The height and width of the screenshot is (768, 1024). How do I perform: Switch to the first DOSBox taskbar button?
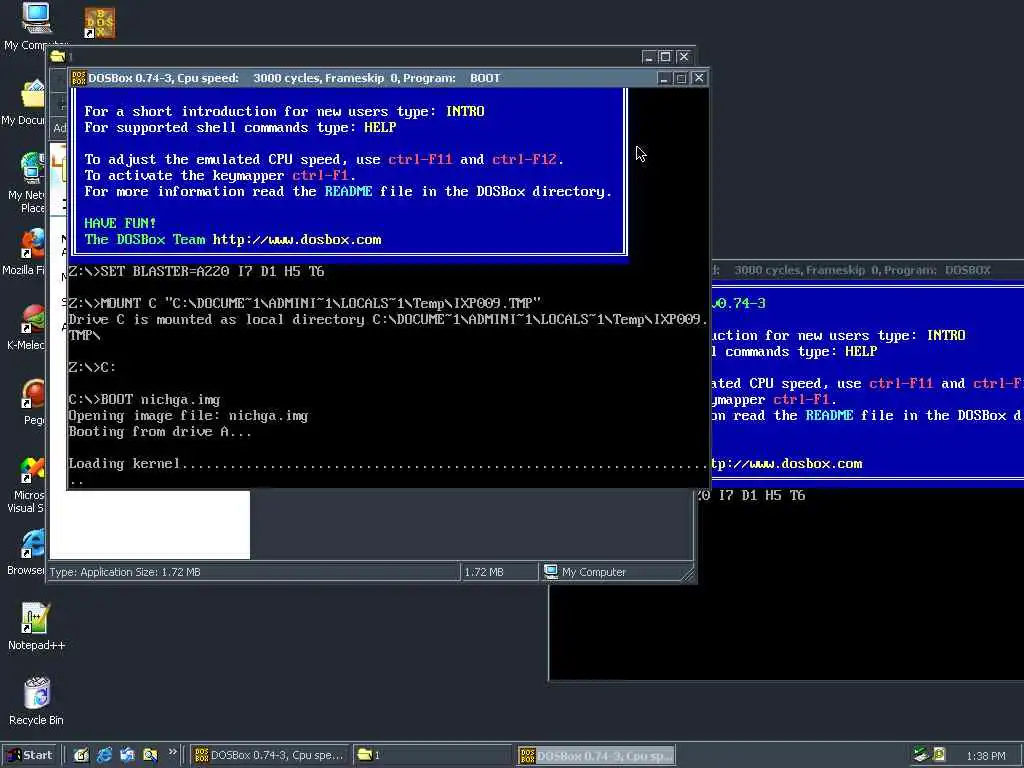coord(270,755)
